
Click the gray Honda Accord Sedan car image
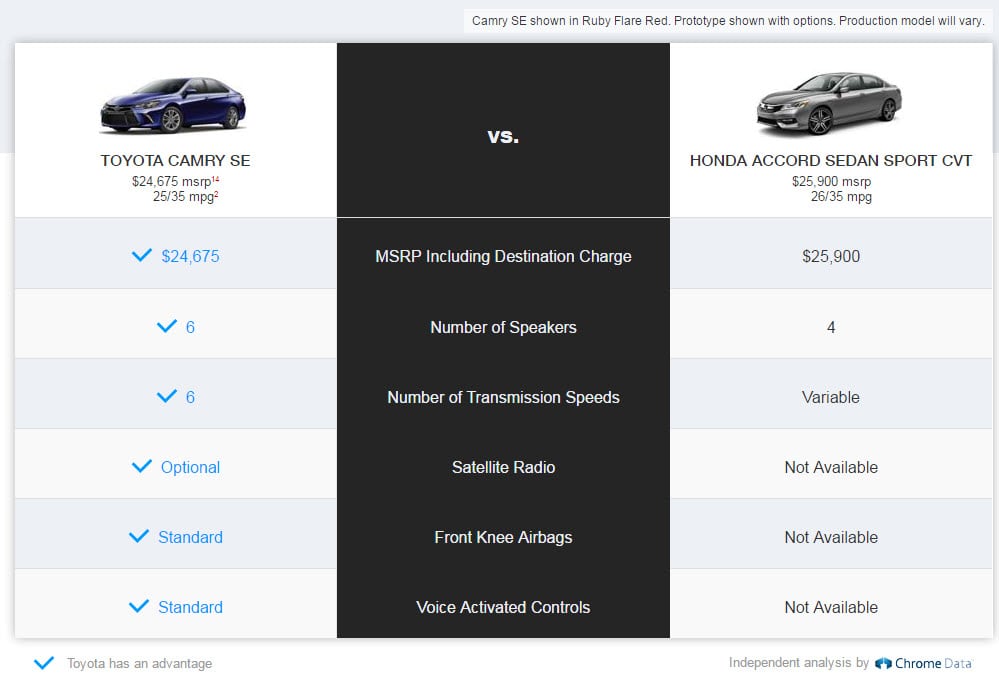829,104
